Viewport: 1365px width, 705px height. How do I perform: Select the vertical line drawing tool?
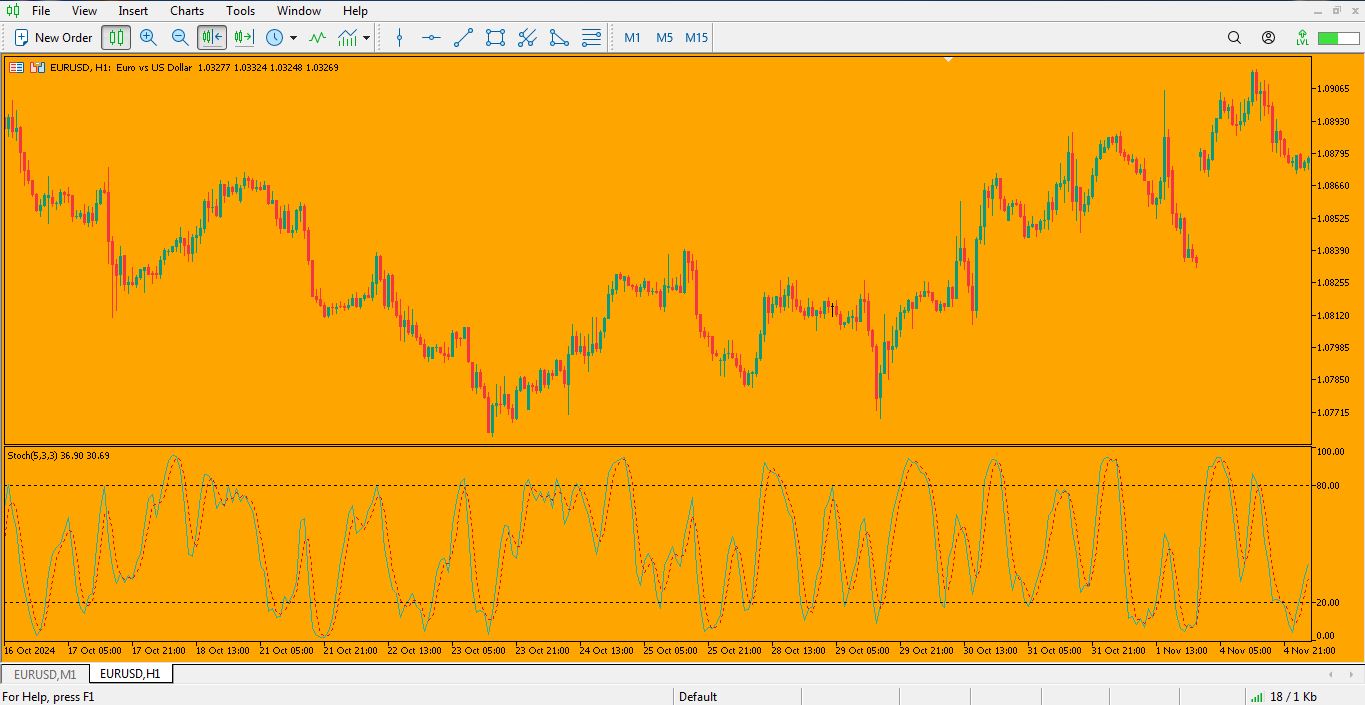pyautogui.click(x=399, y=37)
